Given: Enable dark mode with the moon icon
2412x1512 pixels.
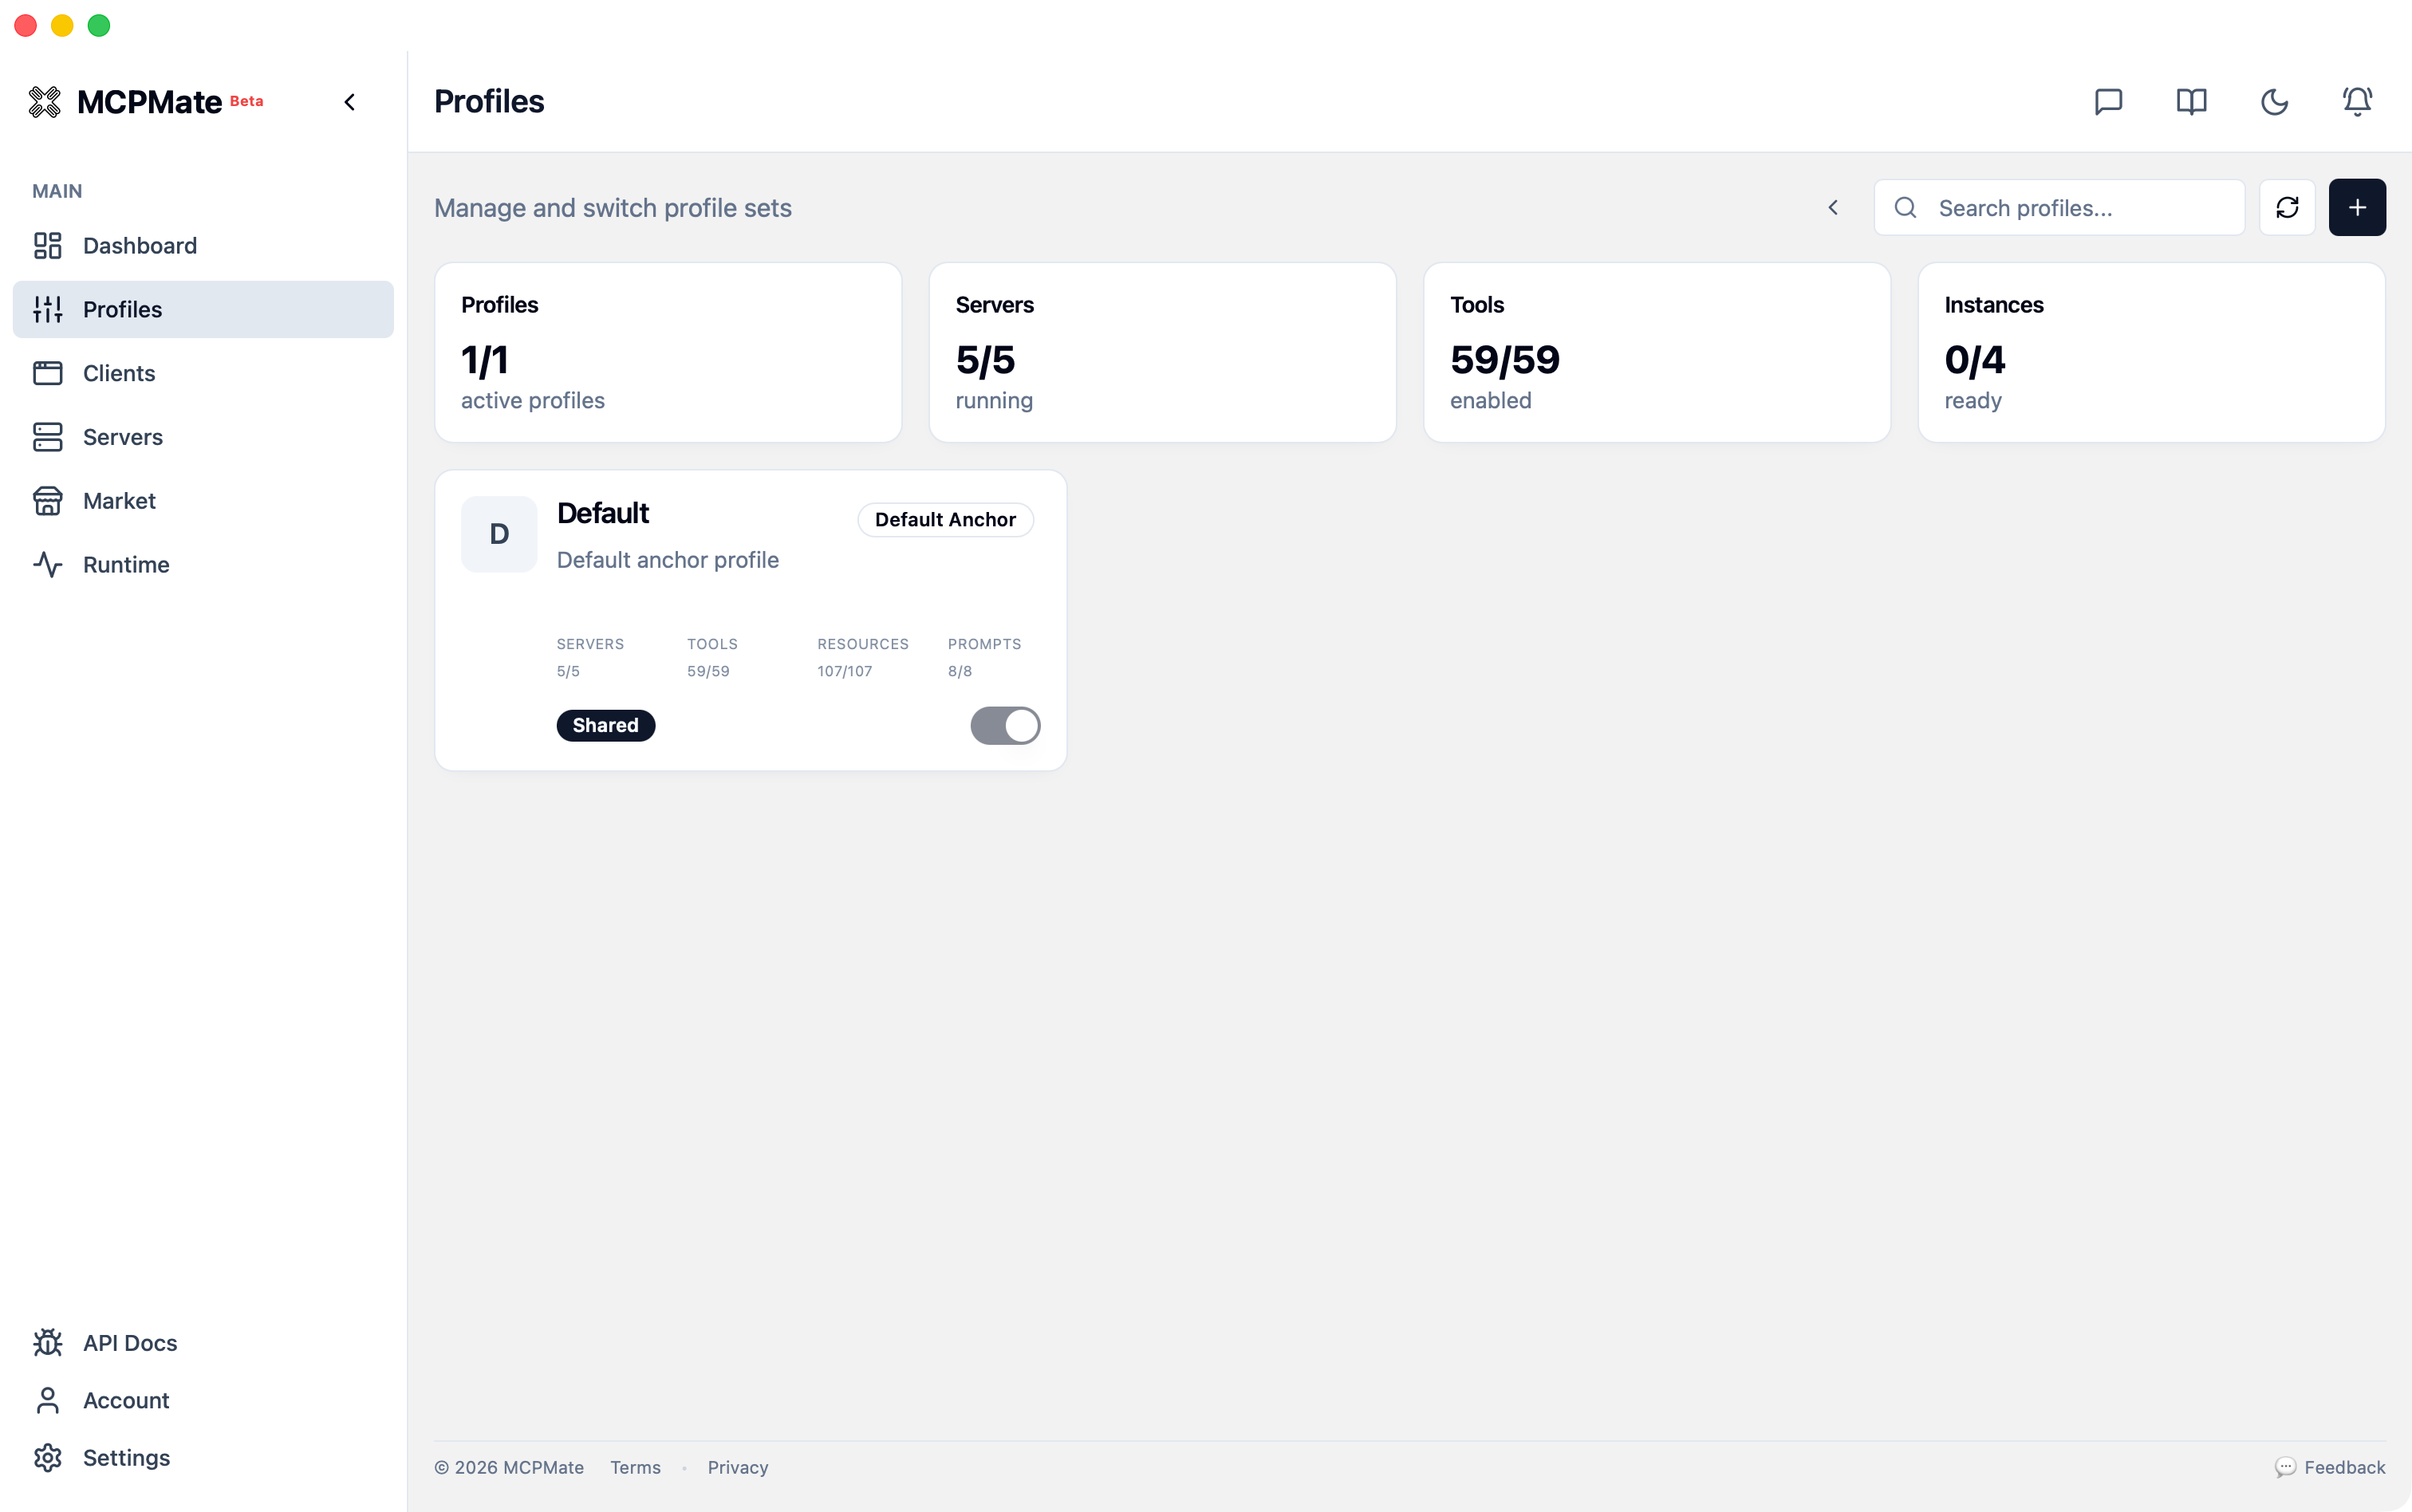Looking at the screenshot, I should [x=2273, y=101].
